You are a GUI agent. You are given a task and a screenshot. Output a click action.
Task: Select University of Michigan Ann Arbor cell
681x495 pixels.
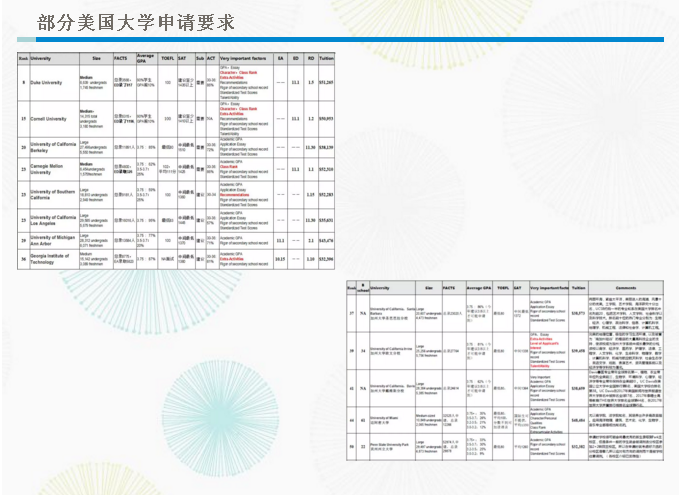(x=53, y=240)
